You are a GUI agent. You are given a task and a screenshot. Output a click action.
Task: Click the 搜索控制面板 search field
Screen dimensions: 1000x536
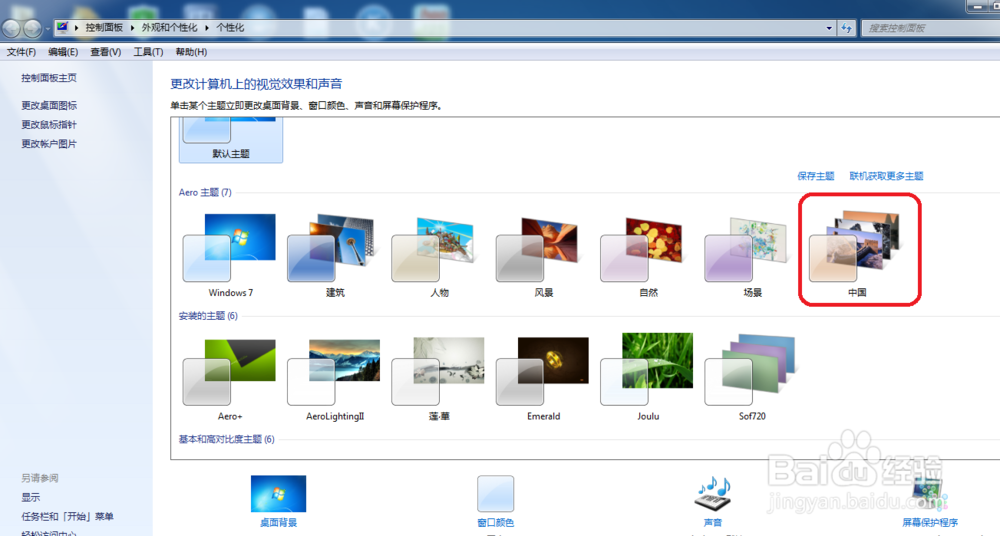(930, 28)
